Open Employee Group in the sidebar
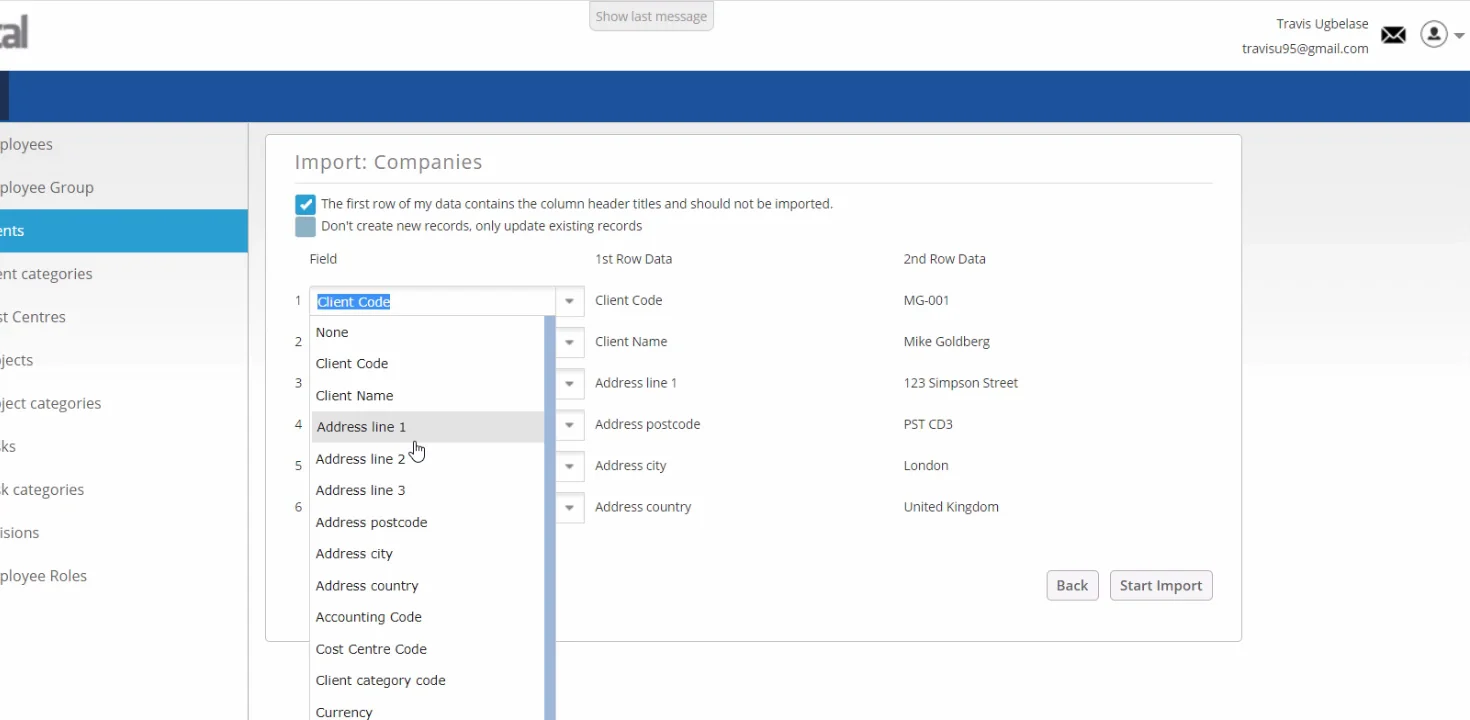 click(124, 187)
